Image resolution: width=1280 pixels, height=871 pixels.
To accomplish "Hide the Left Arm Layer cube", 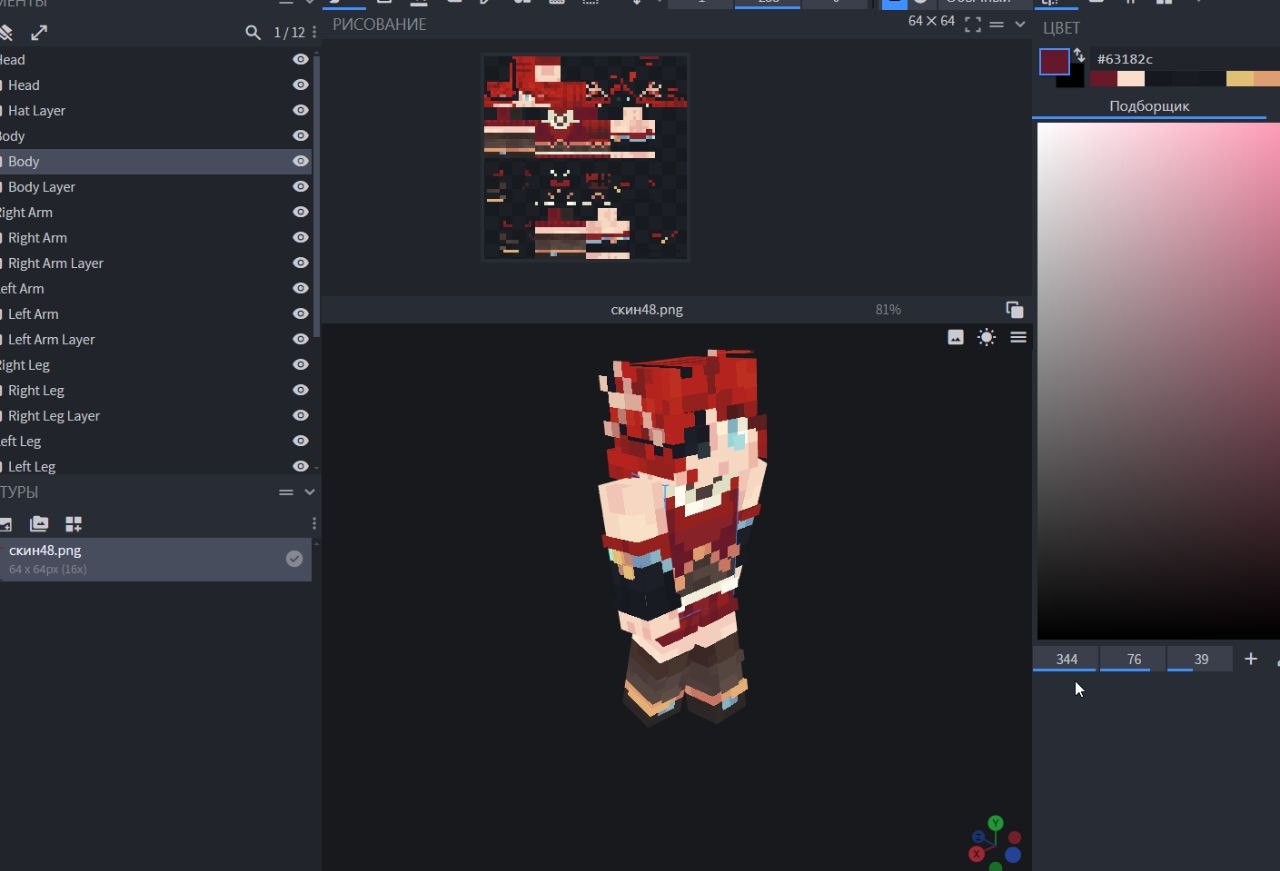I will 300,339.
